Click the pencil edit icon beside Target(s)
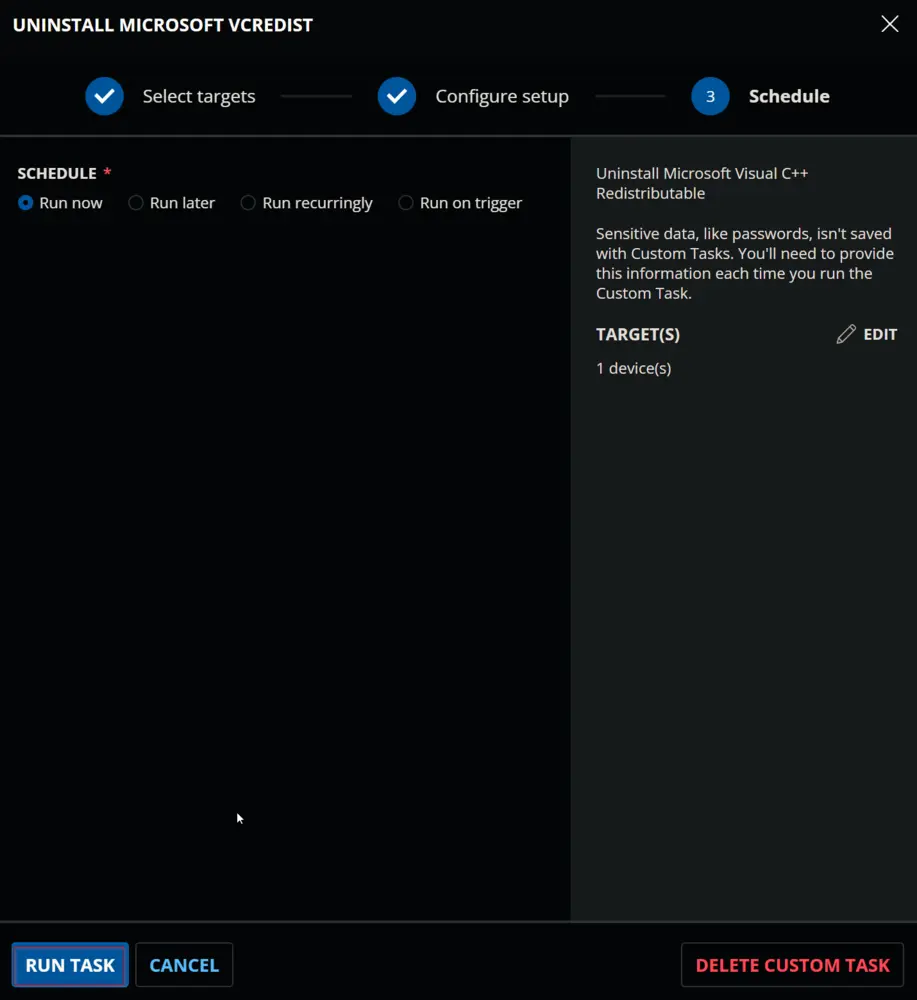Viewport: 917px width, 1000px height. coord(846,334)
